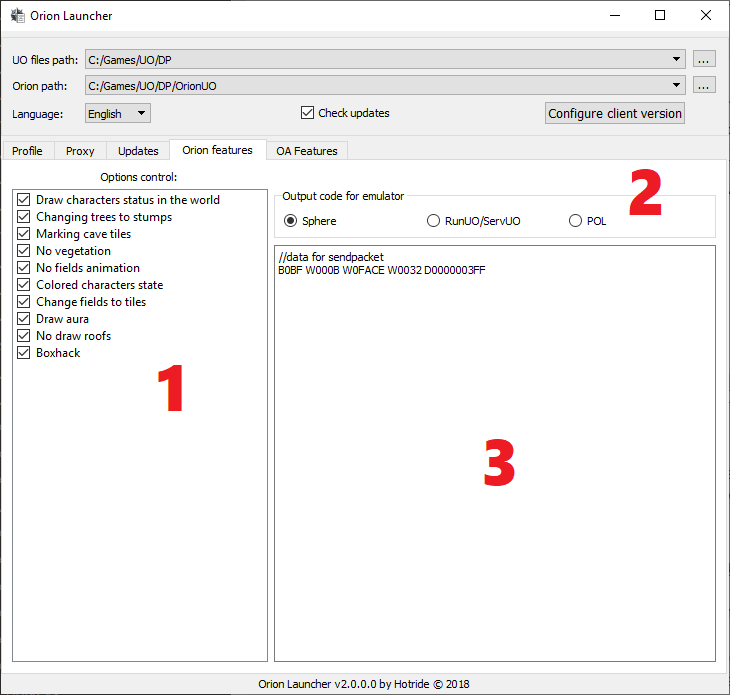Toggle Draw characters status in the world
Image resolution: width=730 pixels, height=695 pixels.
[24, 200]
